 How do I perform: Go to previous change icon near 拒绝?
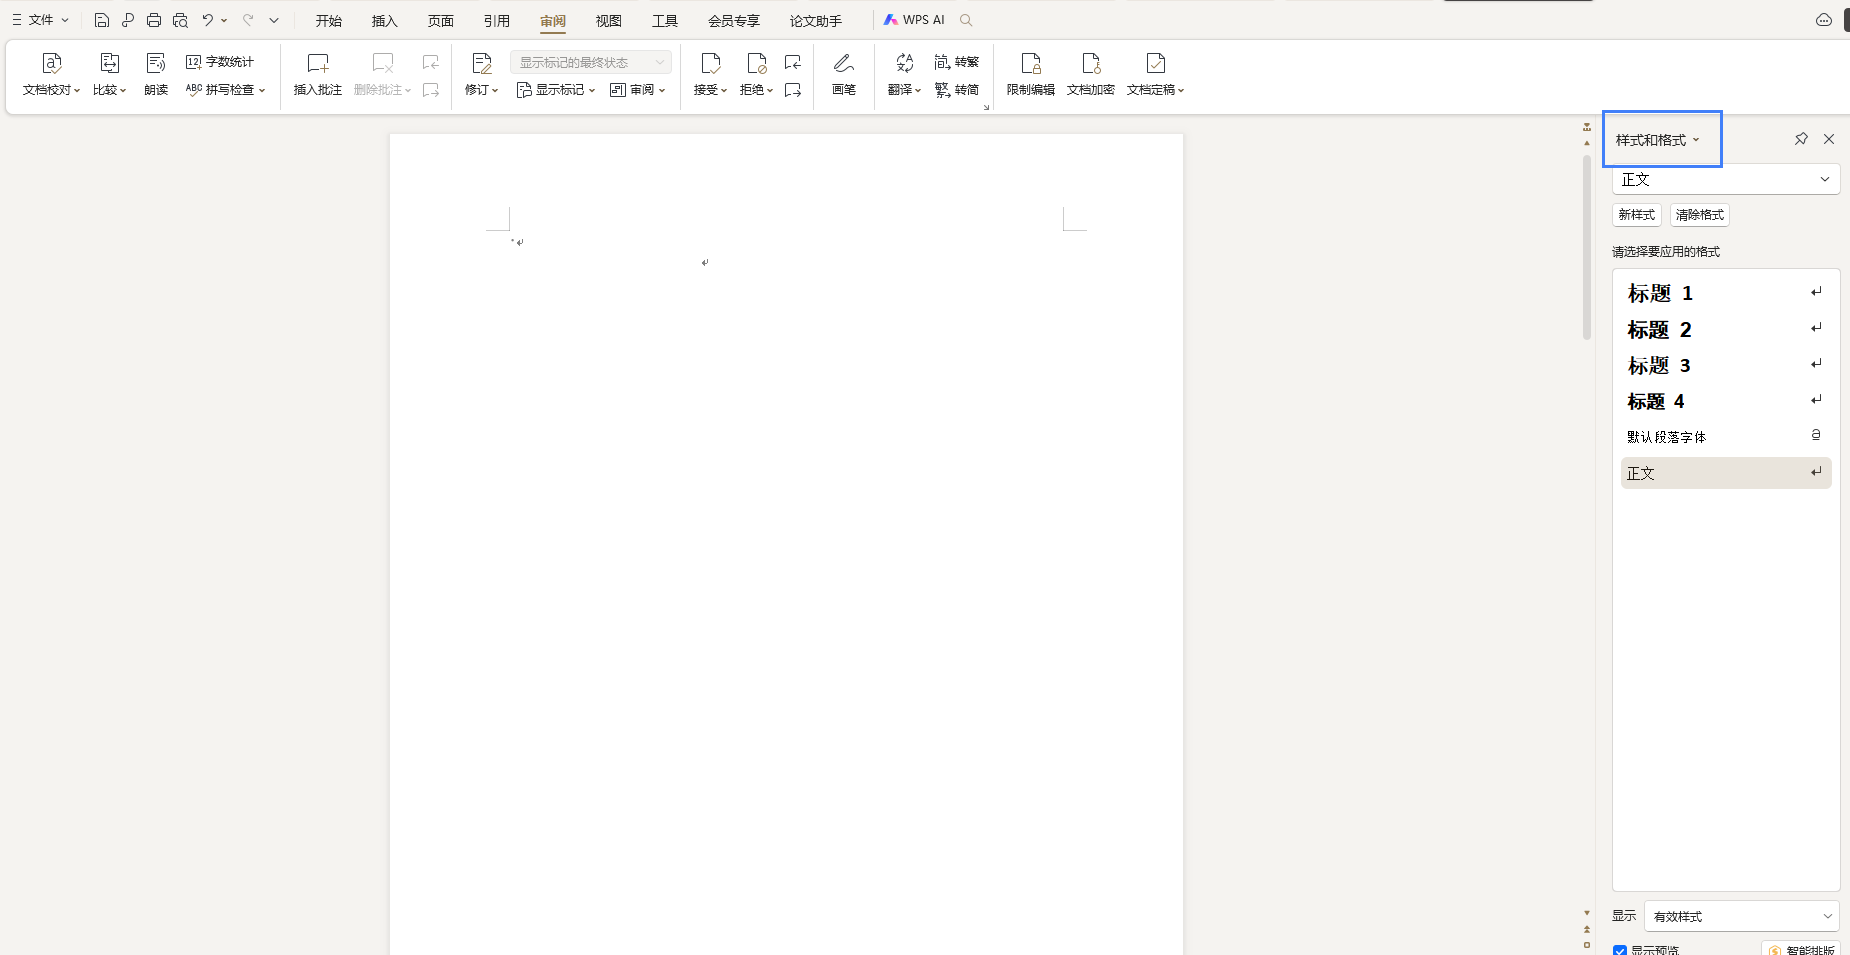click(x=793, y=62)
